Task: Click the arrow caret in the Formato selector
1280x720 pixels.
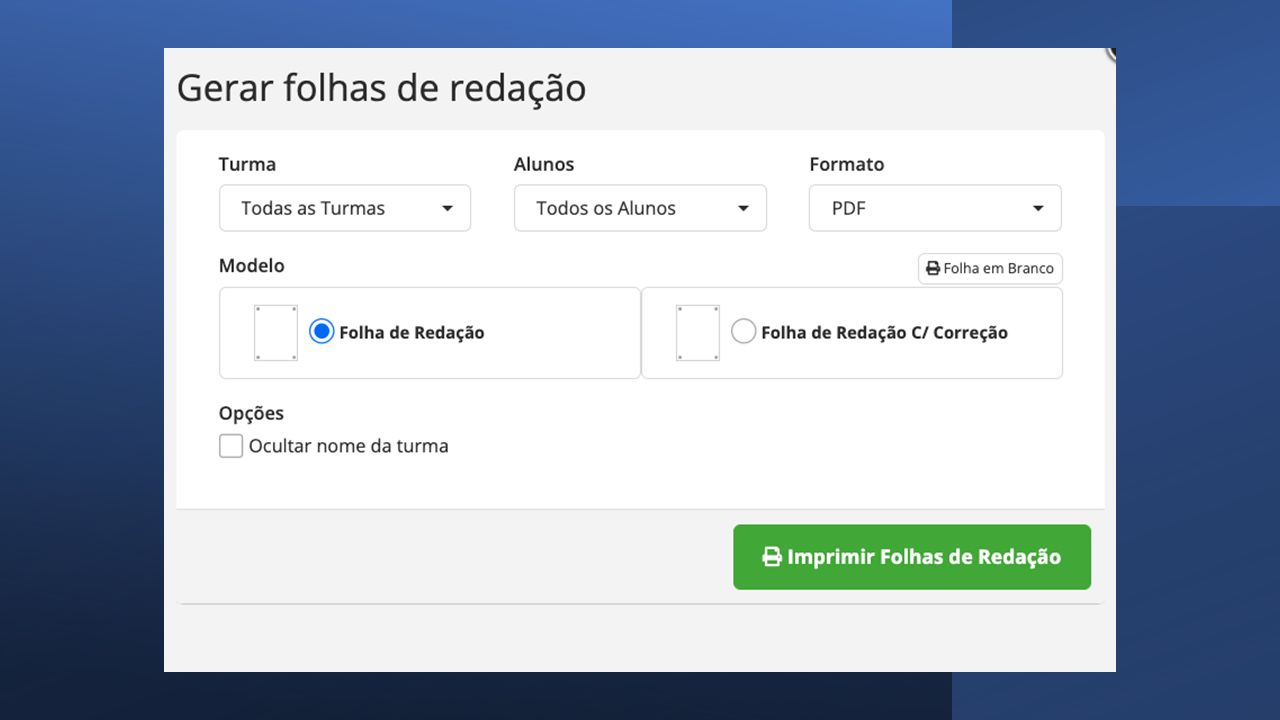Action: coord(1038,209)
